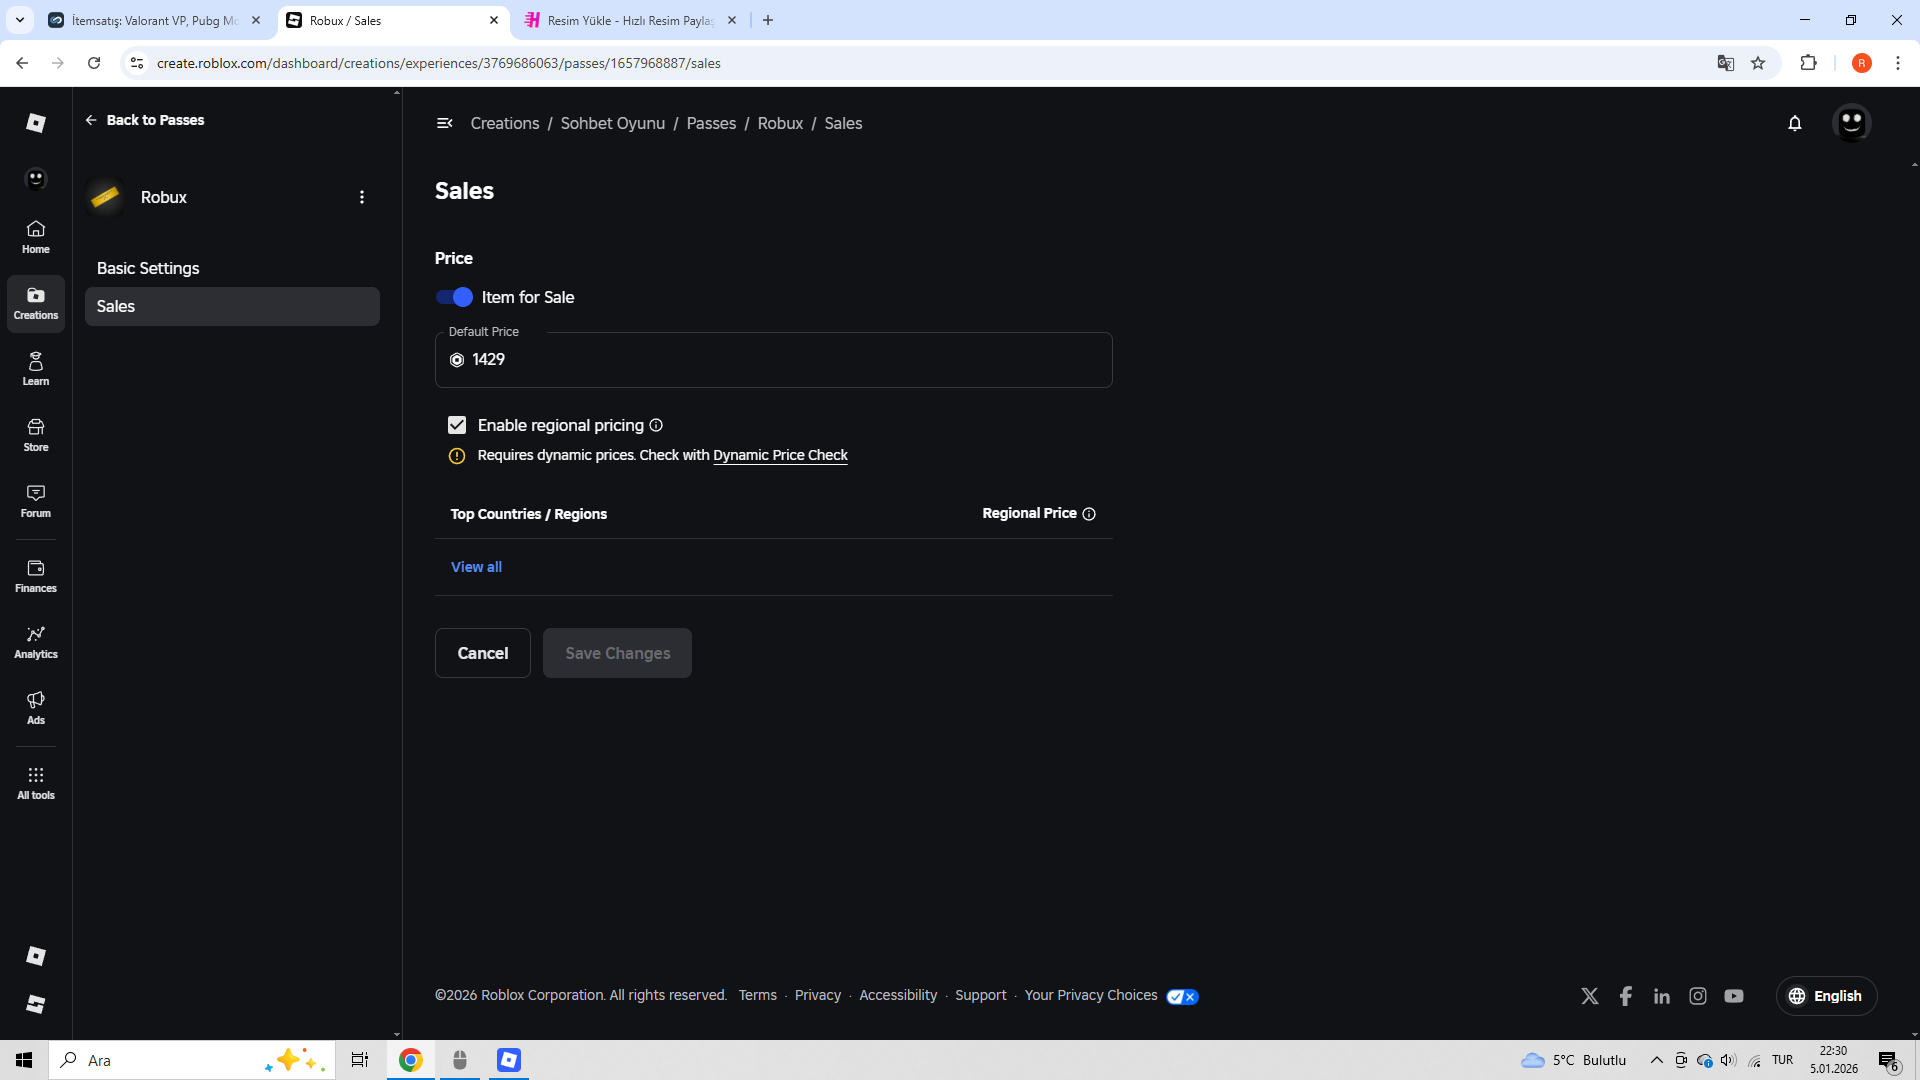Open Dynamic Price Check link

pos(780,455)
